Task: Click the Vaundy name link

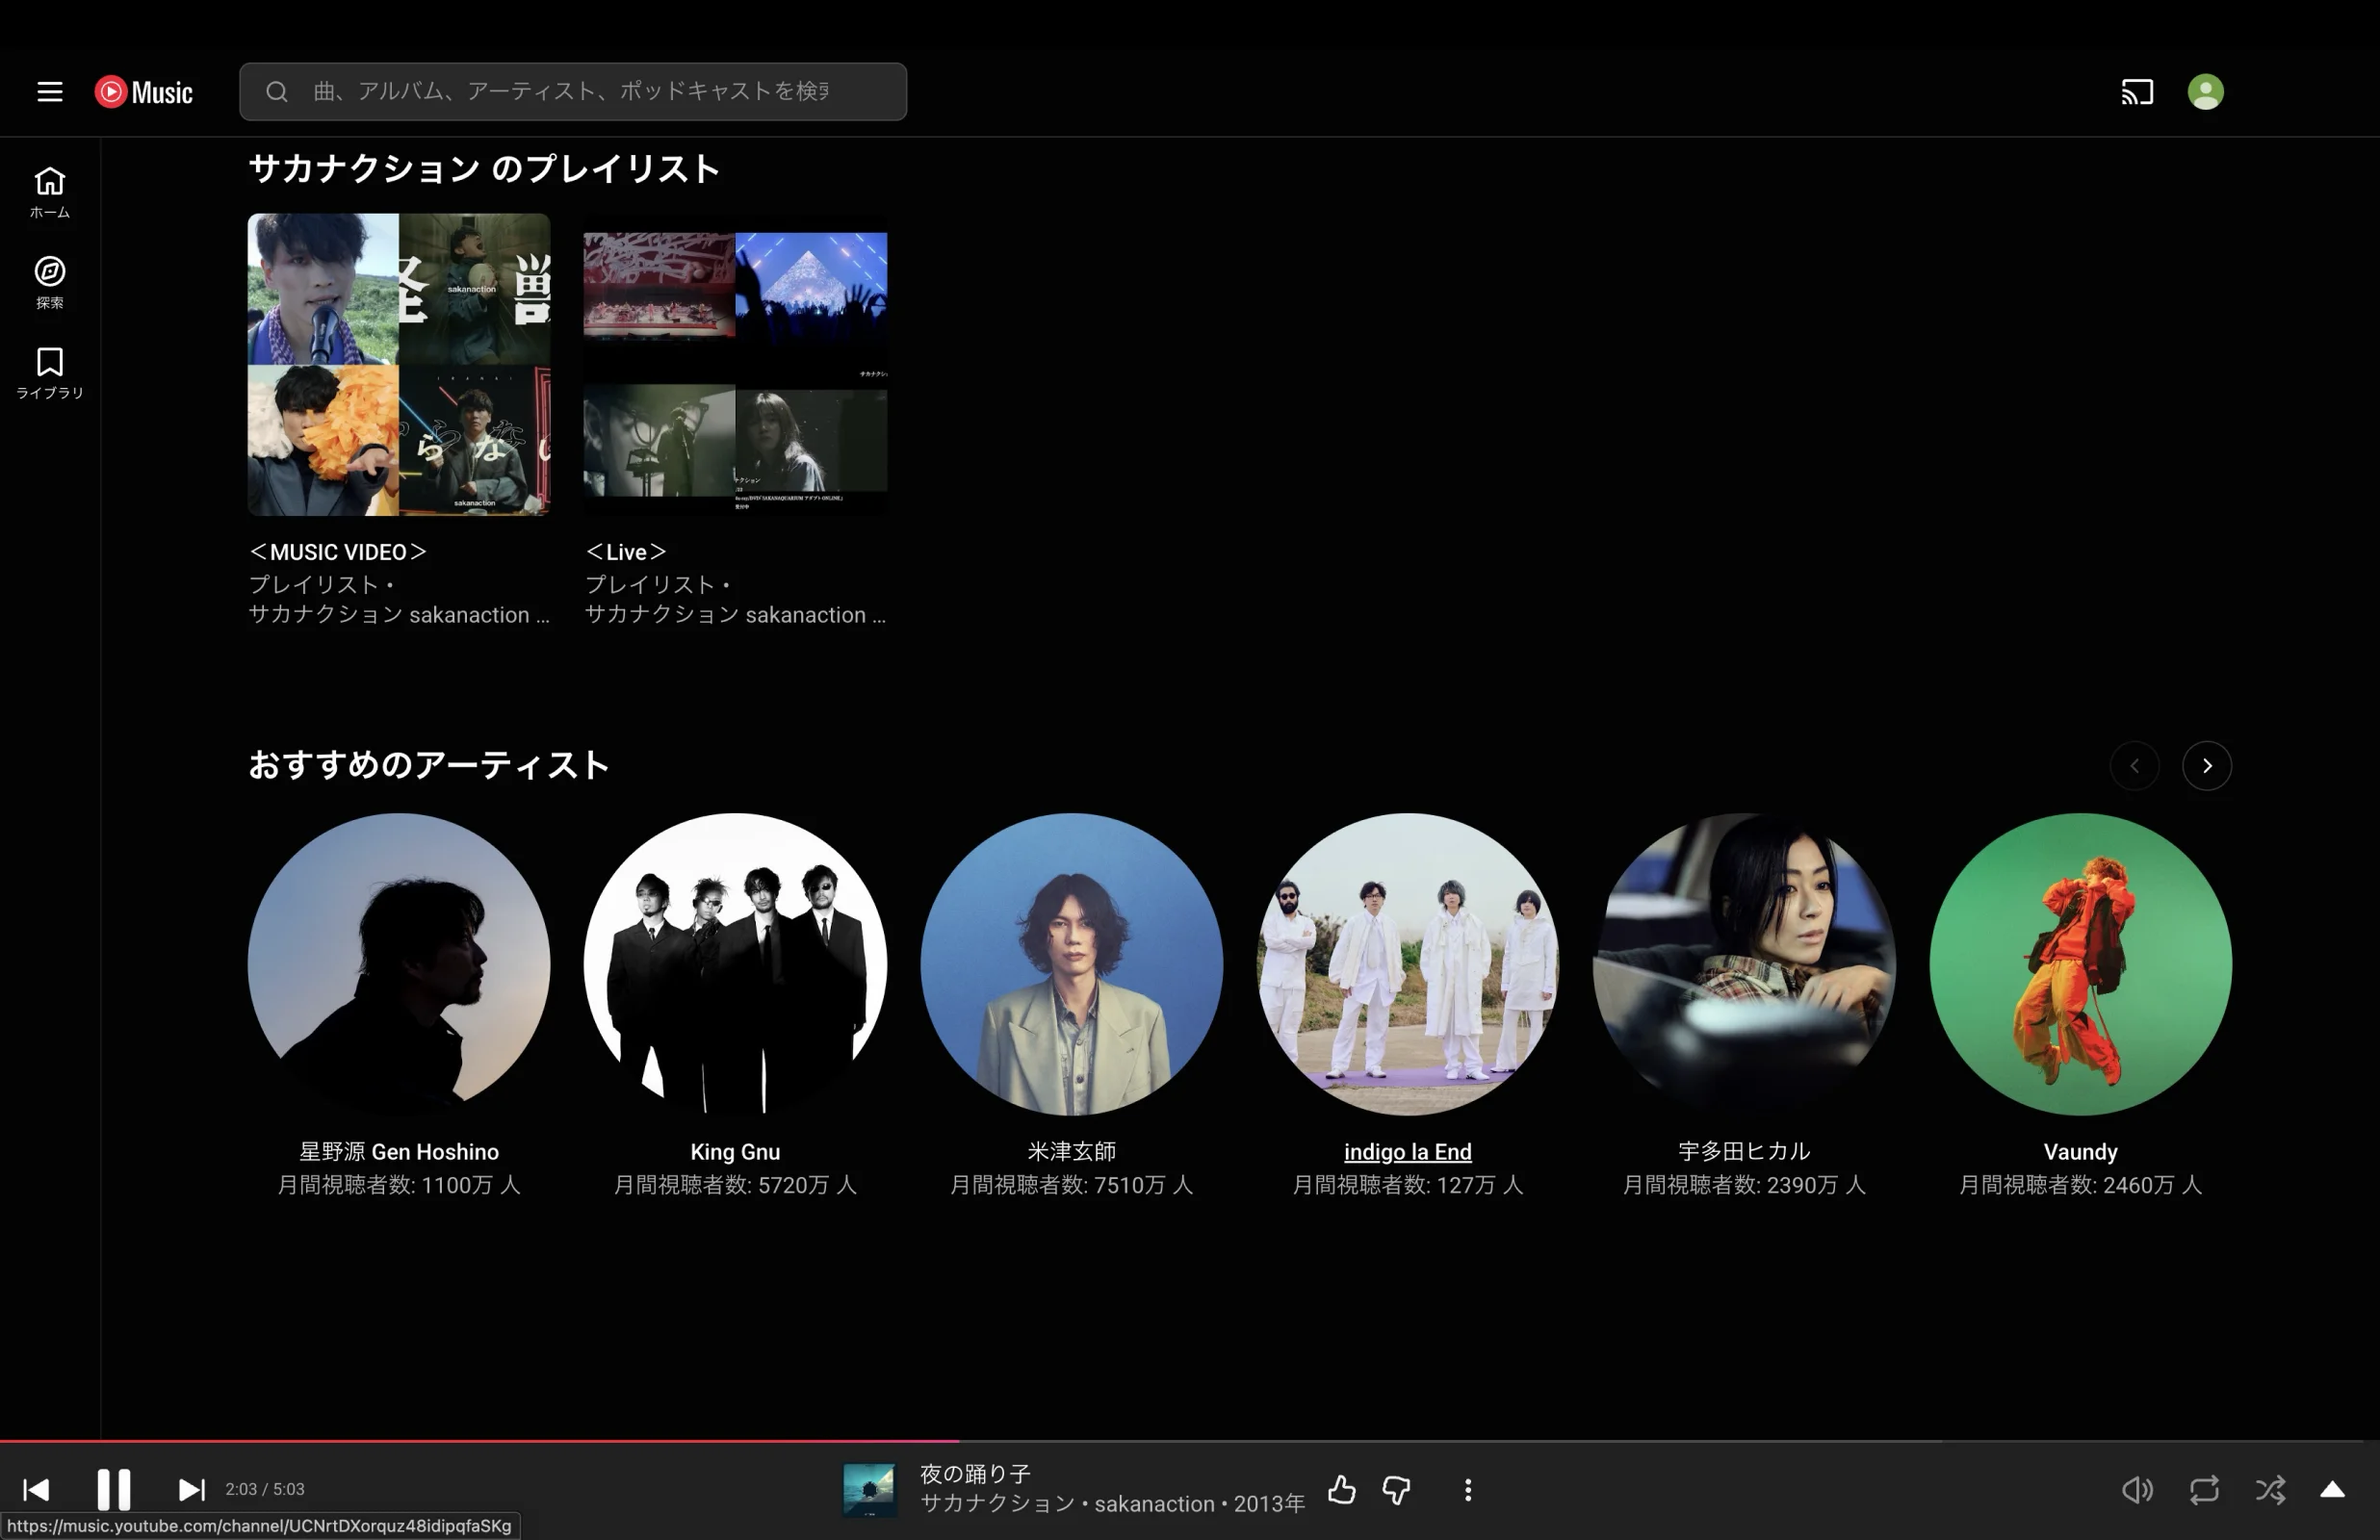Action: (2080, 1152)
